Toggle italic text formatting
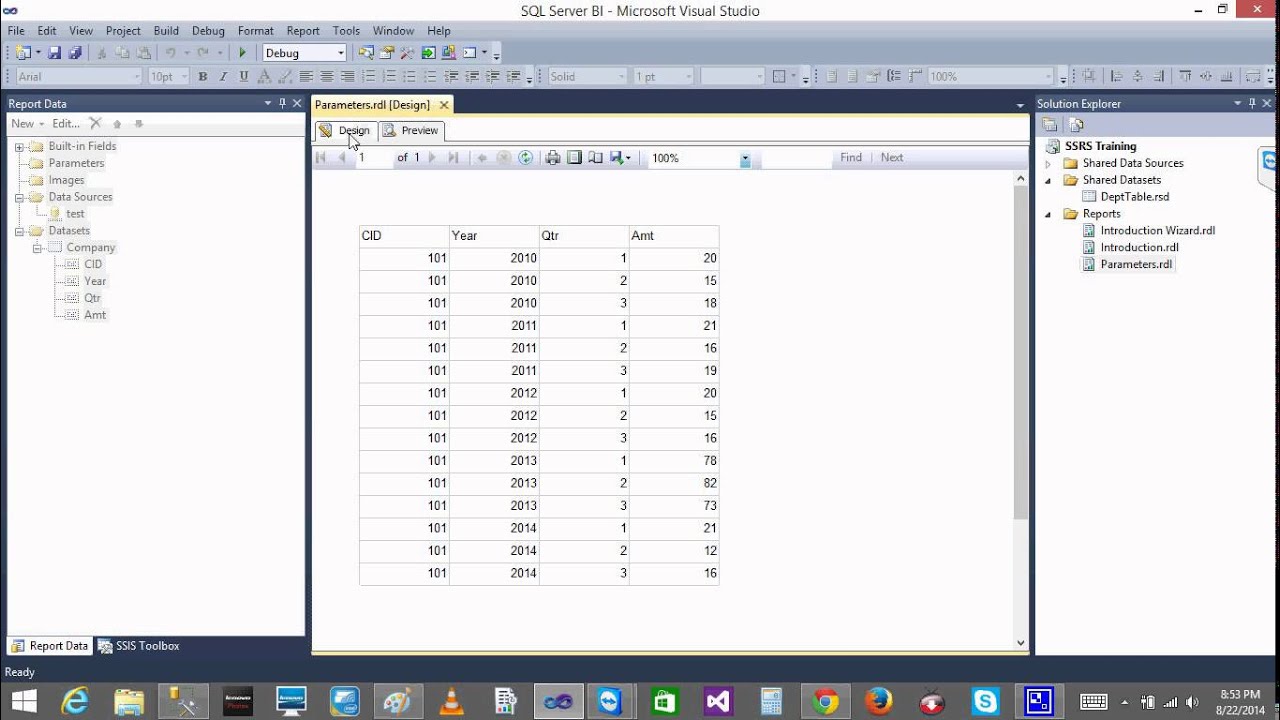The height and width of the screenshot is (720, 1280). (222, 77)
